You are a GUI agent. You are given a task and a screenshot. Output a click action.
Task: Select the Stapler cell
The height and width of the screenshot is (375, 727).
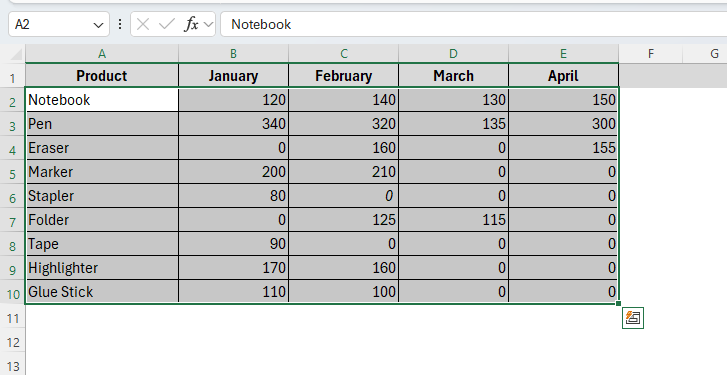click(102, 196)
